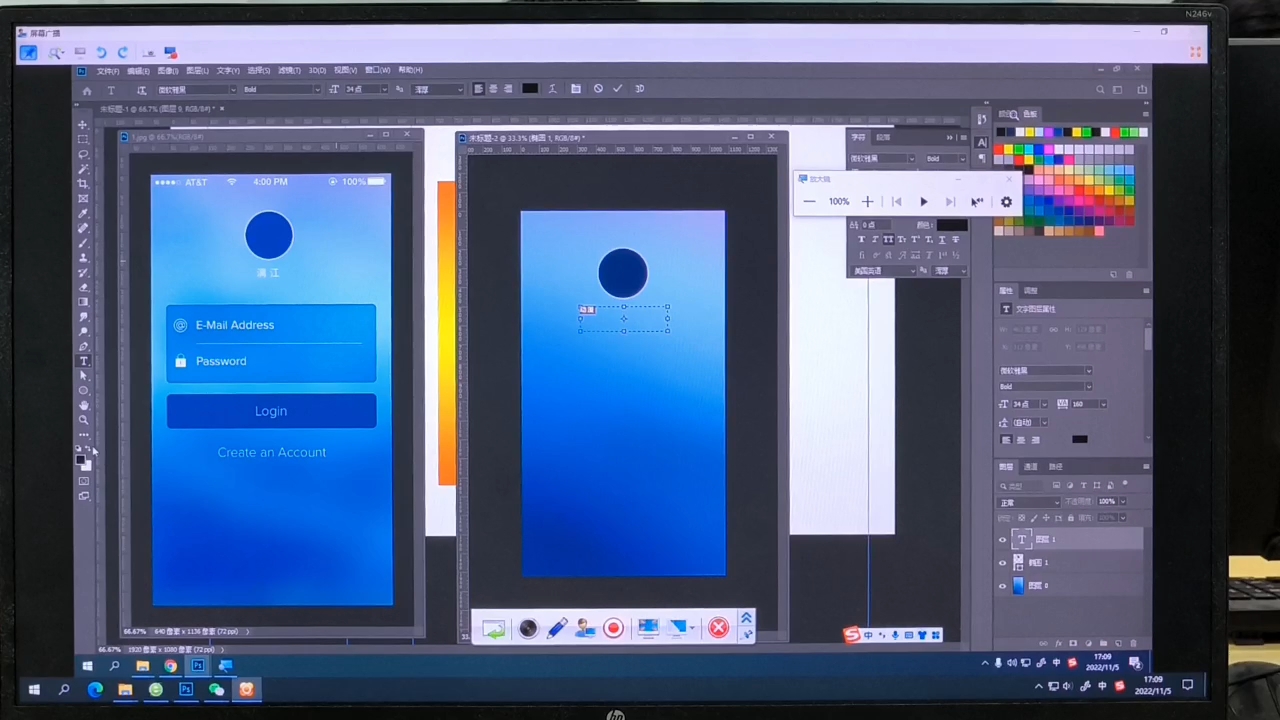Open font family dropdown in Properties panel
1280x720 pixels.
[x=1046, y=370]
